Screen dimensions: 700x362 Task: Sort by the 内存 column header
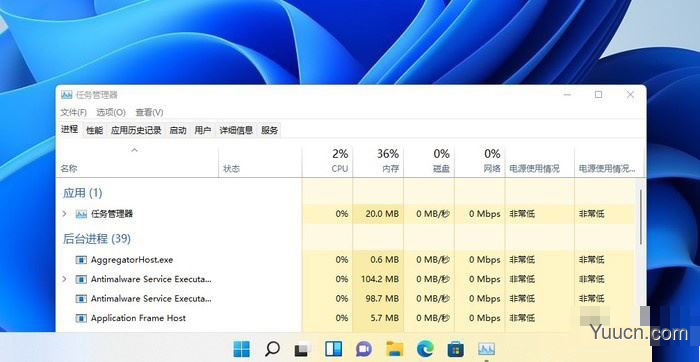coord(378,161)
